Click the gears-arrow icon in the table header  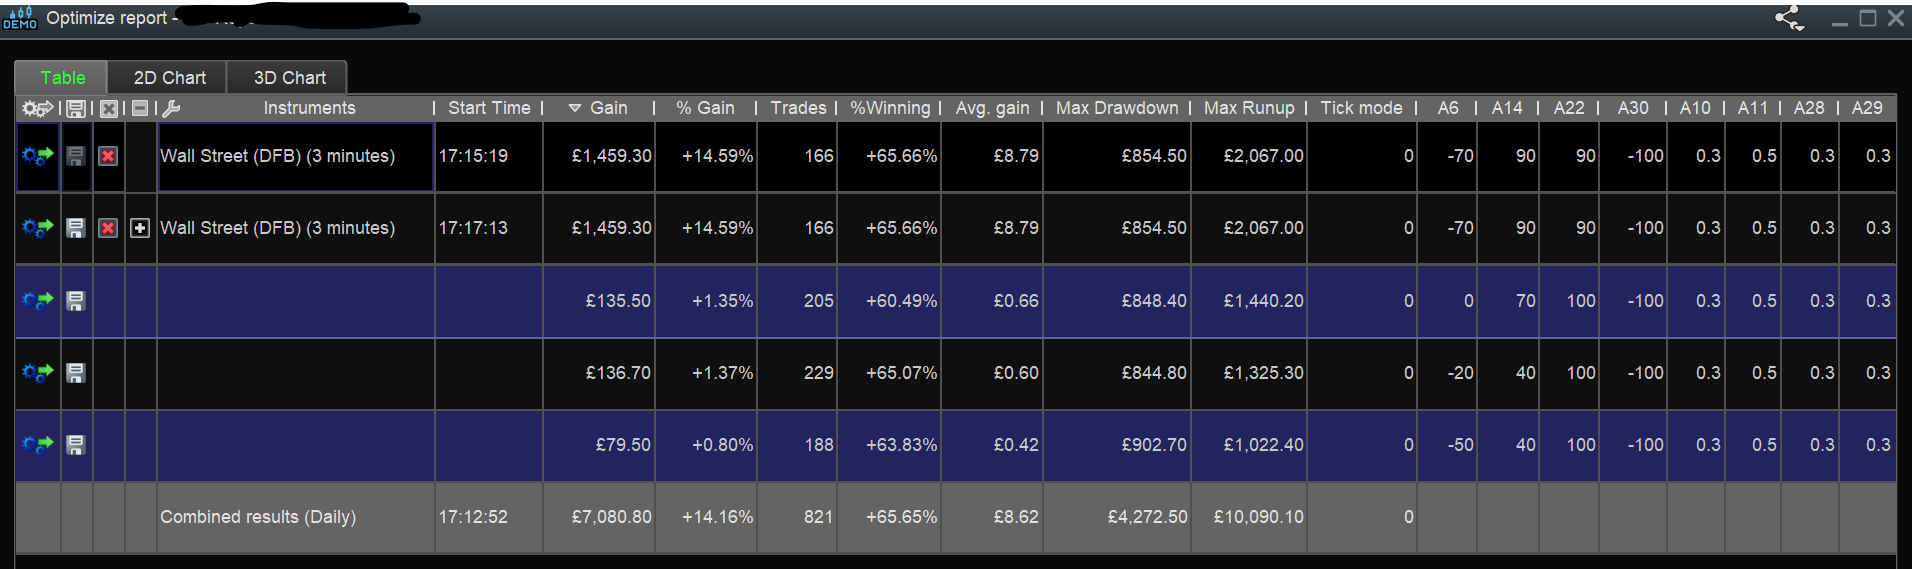pos(38,109)
